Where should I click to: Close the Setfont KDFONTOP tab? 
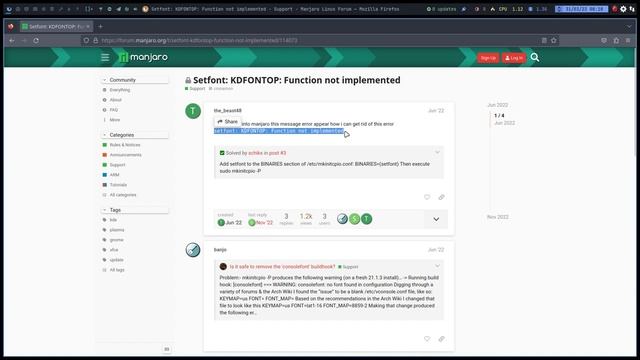click(x=88, y=27)
